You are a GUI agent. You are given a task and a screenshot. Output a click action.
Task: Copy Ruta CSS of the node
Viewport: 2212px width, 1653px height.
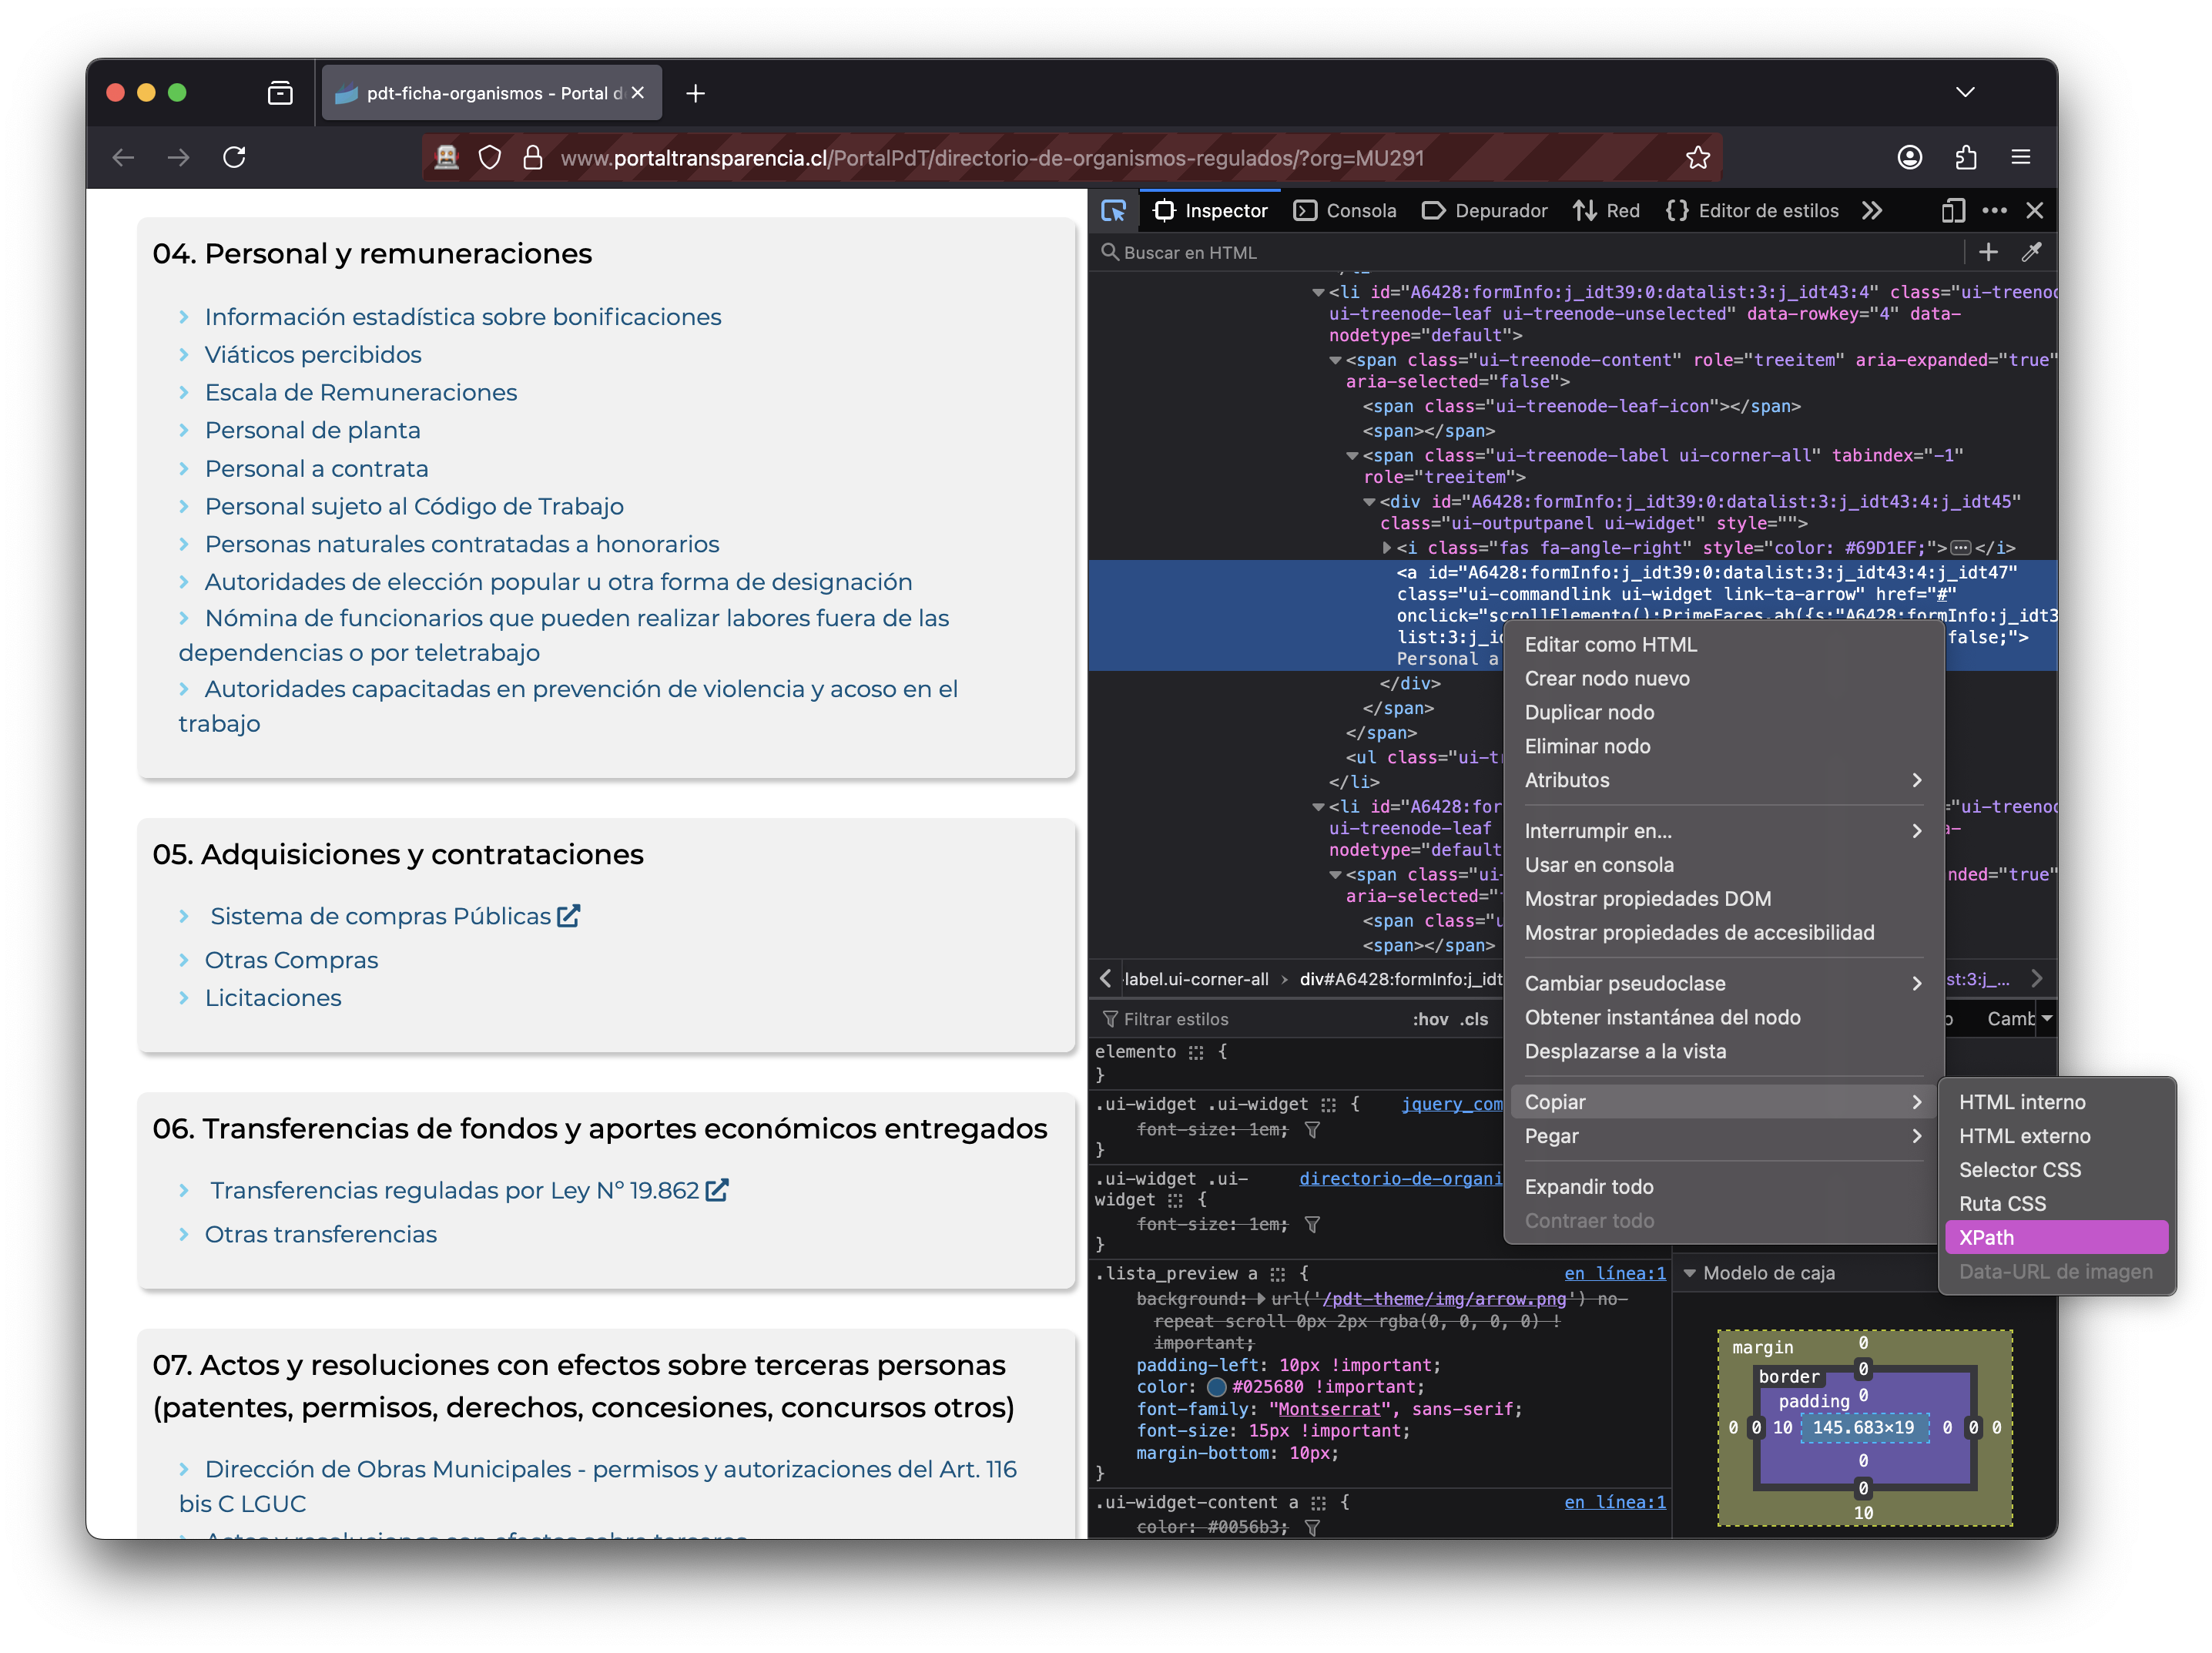2057,1204
